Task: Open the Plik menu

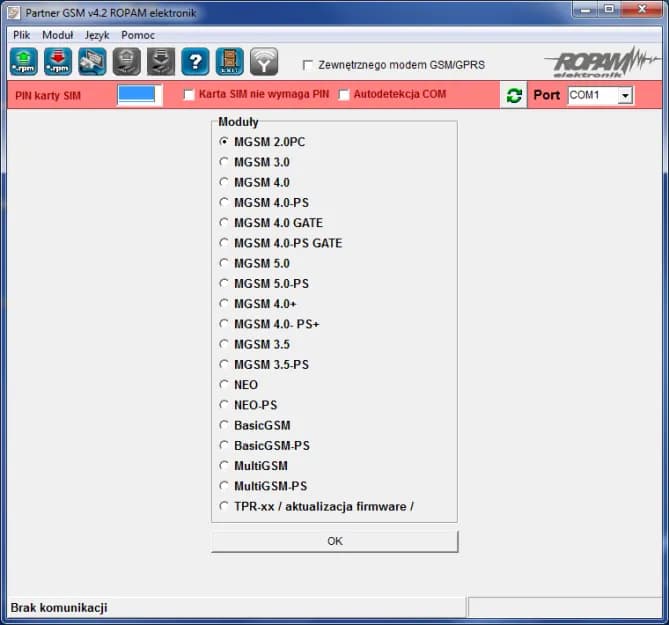Action: click(21, 35)
